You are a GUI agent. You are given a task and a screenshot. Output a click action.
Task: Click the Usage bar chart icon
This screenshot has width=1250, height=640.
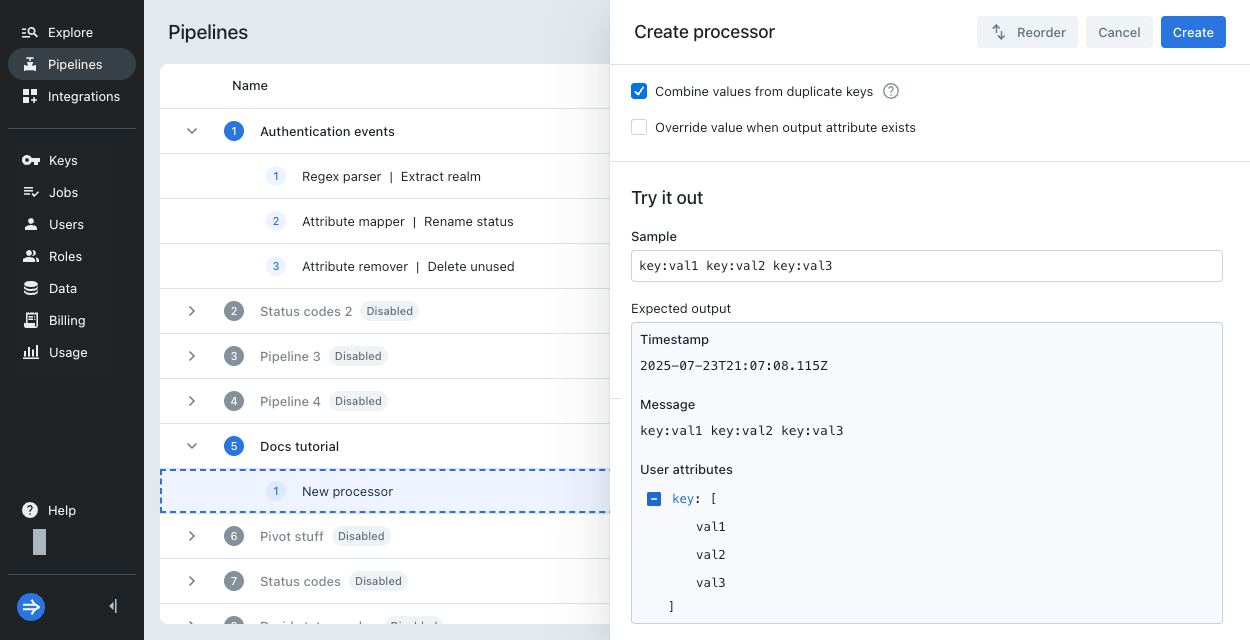click(x=30, y=353)
